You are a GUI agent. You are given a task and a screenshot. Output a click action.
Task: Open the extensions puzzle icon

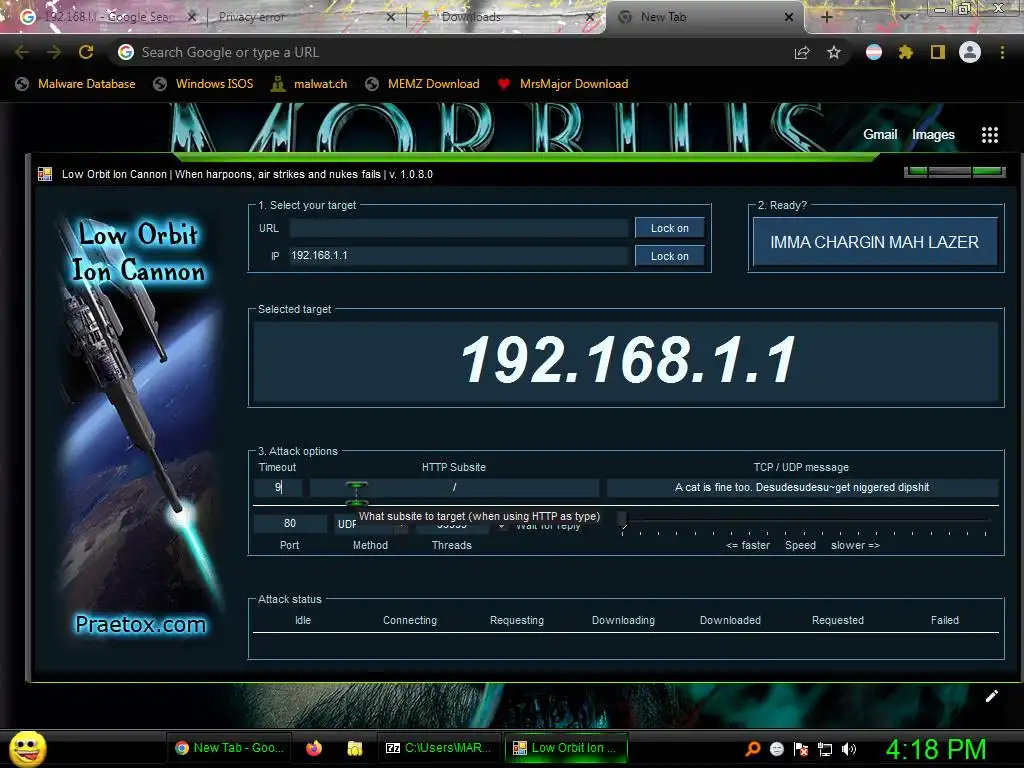(906, 52)
